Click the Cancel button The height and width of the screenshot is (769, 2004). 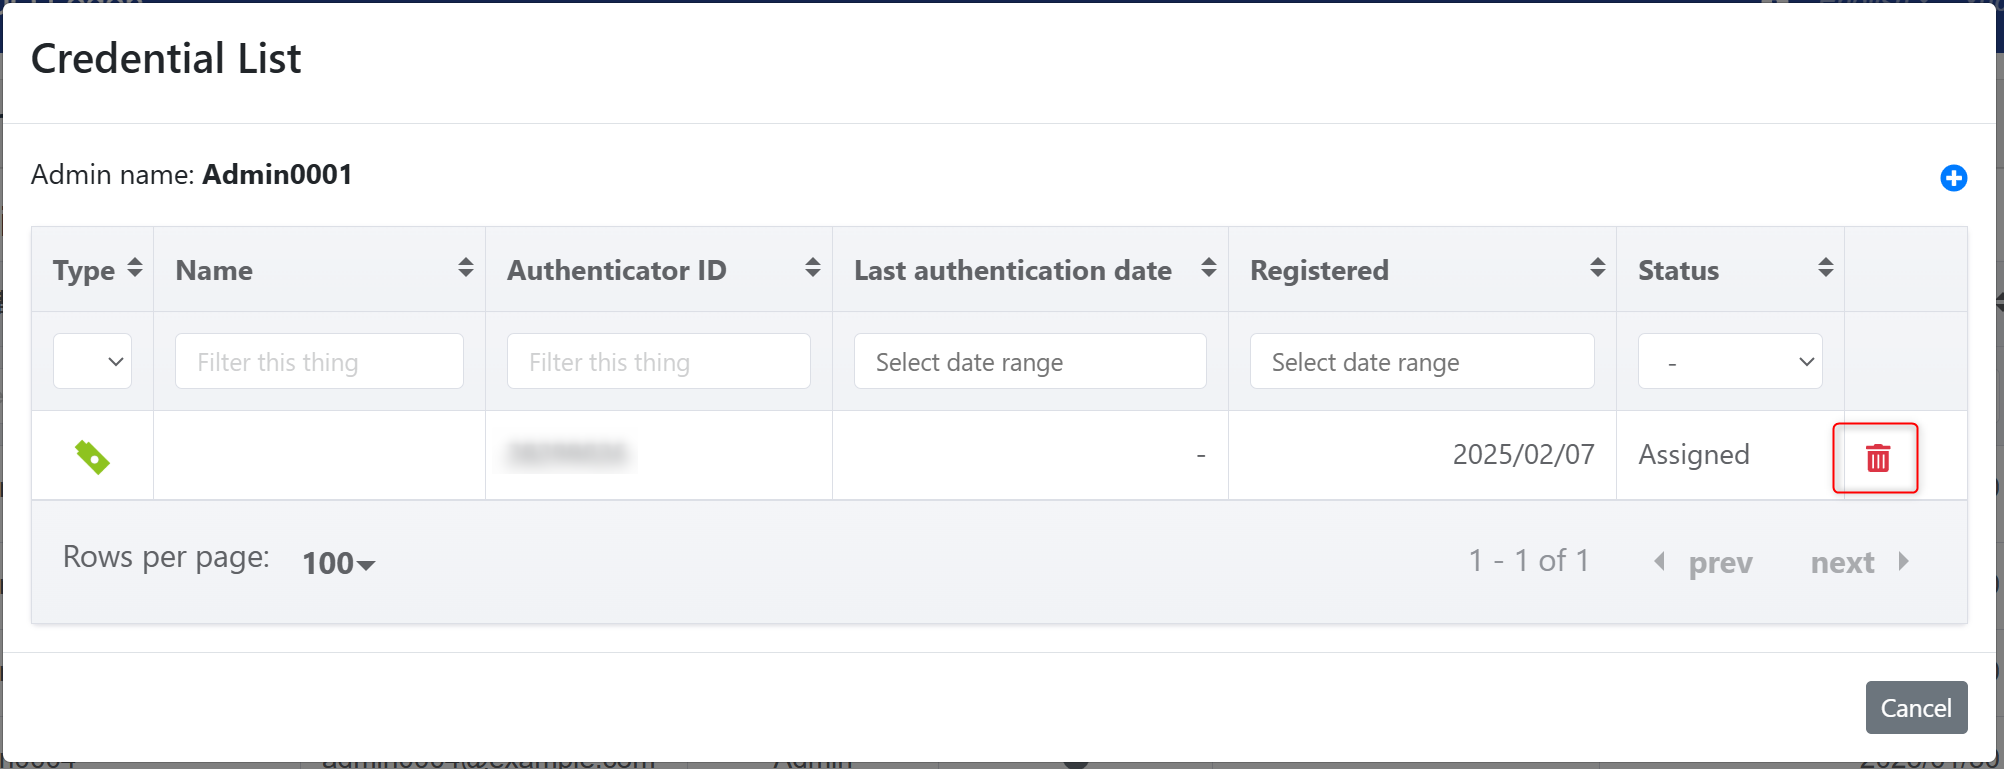1916,707
